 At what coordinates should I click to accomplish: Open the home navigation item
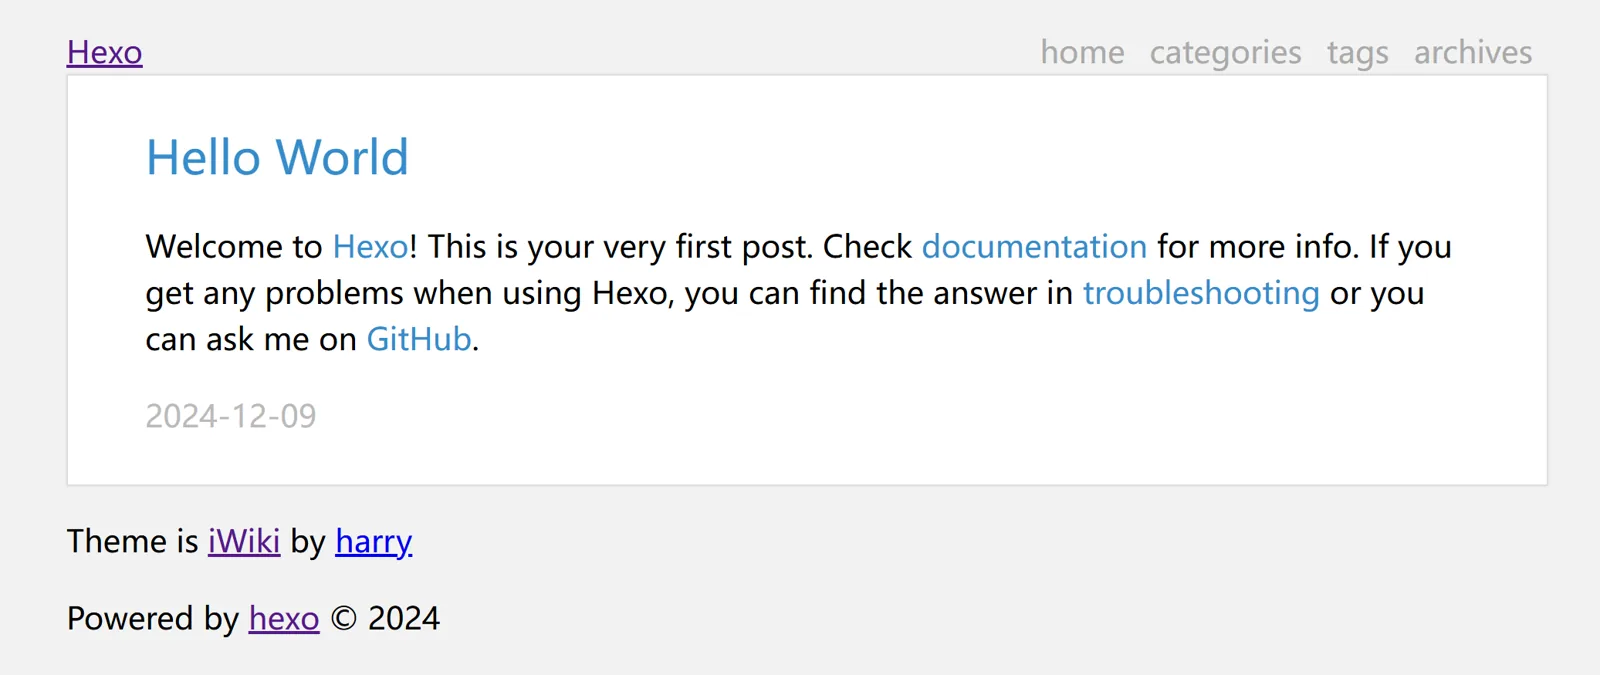pos(1082,52)
